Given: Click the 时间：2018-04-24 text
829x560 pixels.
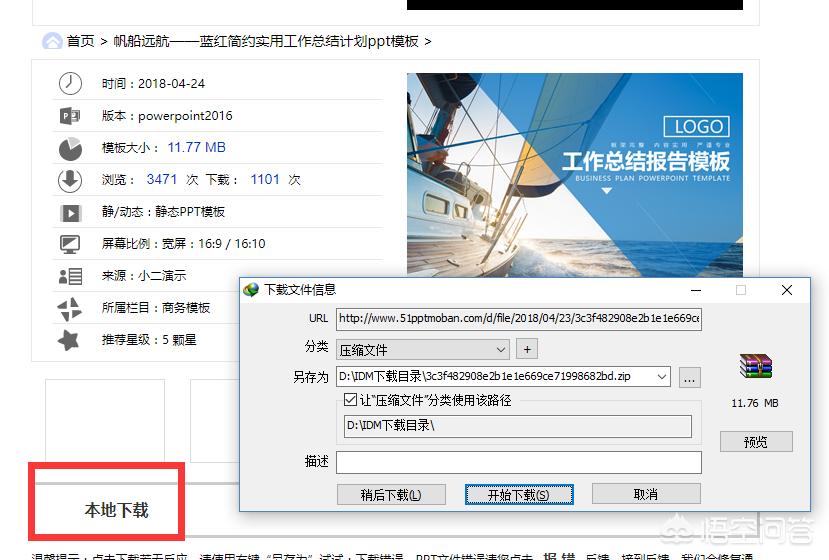Looking at the screenshot, I should pyautogui.click(x=153, y=84).
